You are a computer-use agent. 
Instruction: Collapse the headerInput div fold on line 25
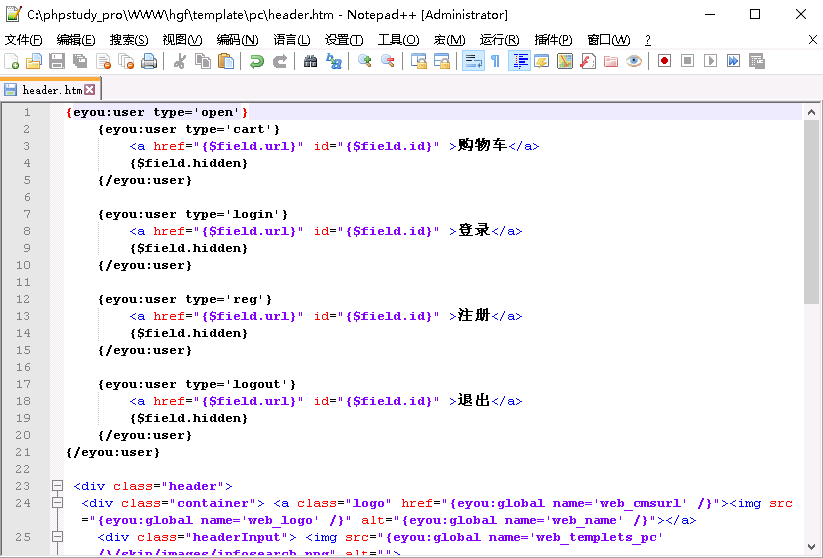pos(57,537)
